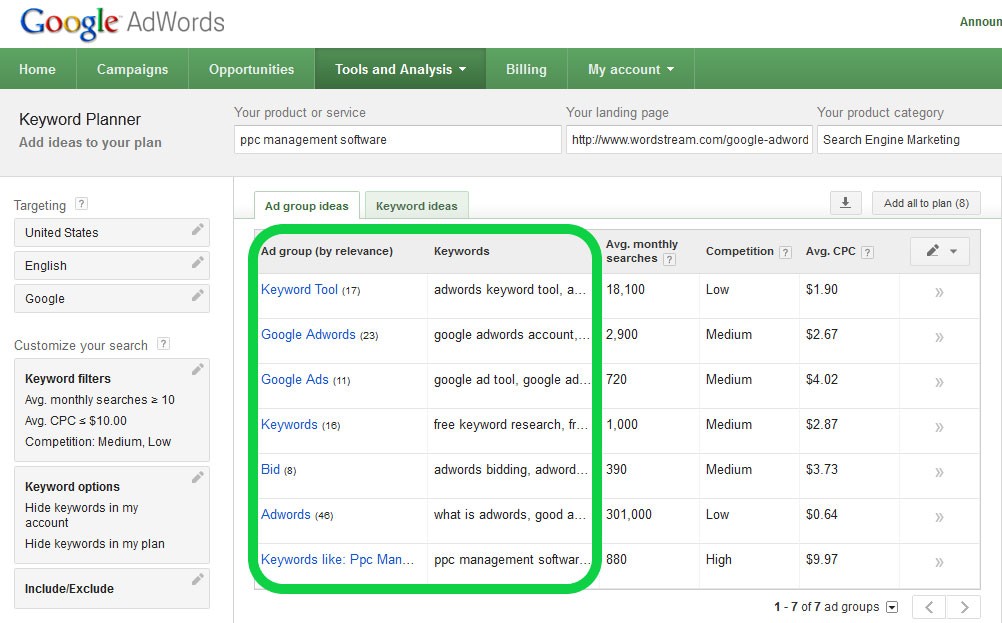Select 'what is adwords, good a...' keywords cell

tap(509, 514)
